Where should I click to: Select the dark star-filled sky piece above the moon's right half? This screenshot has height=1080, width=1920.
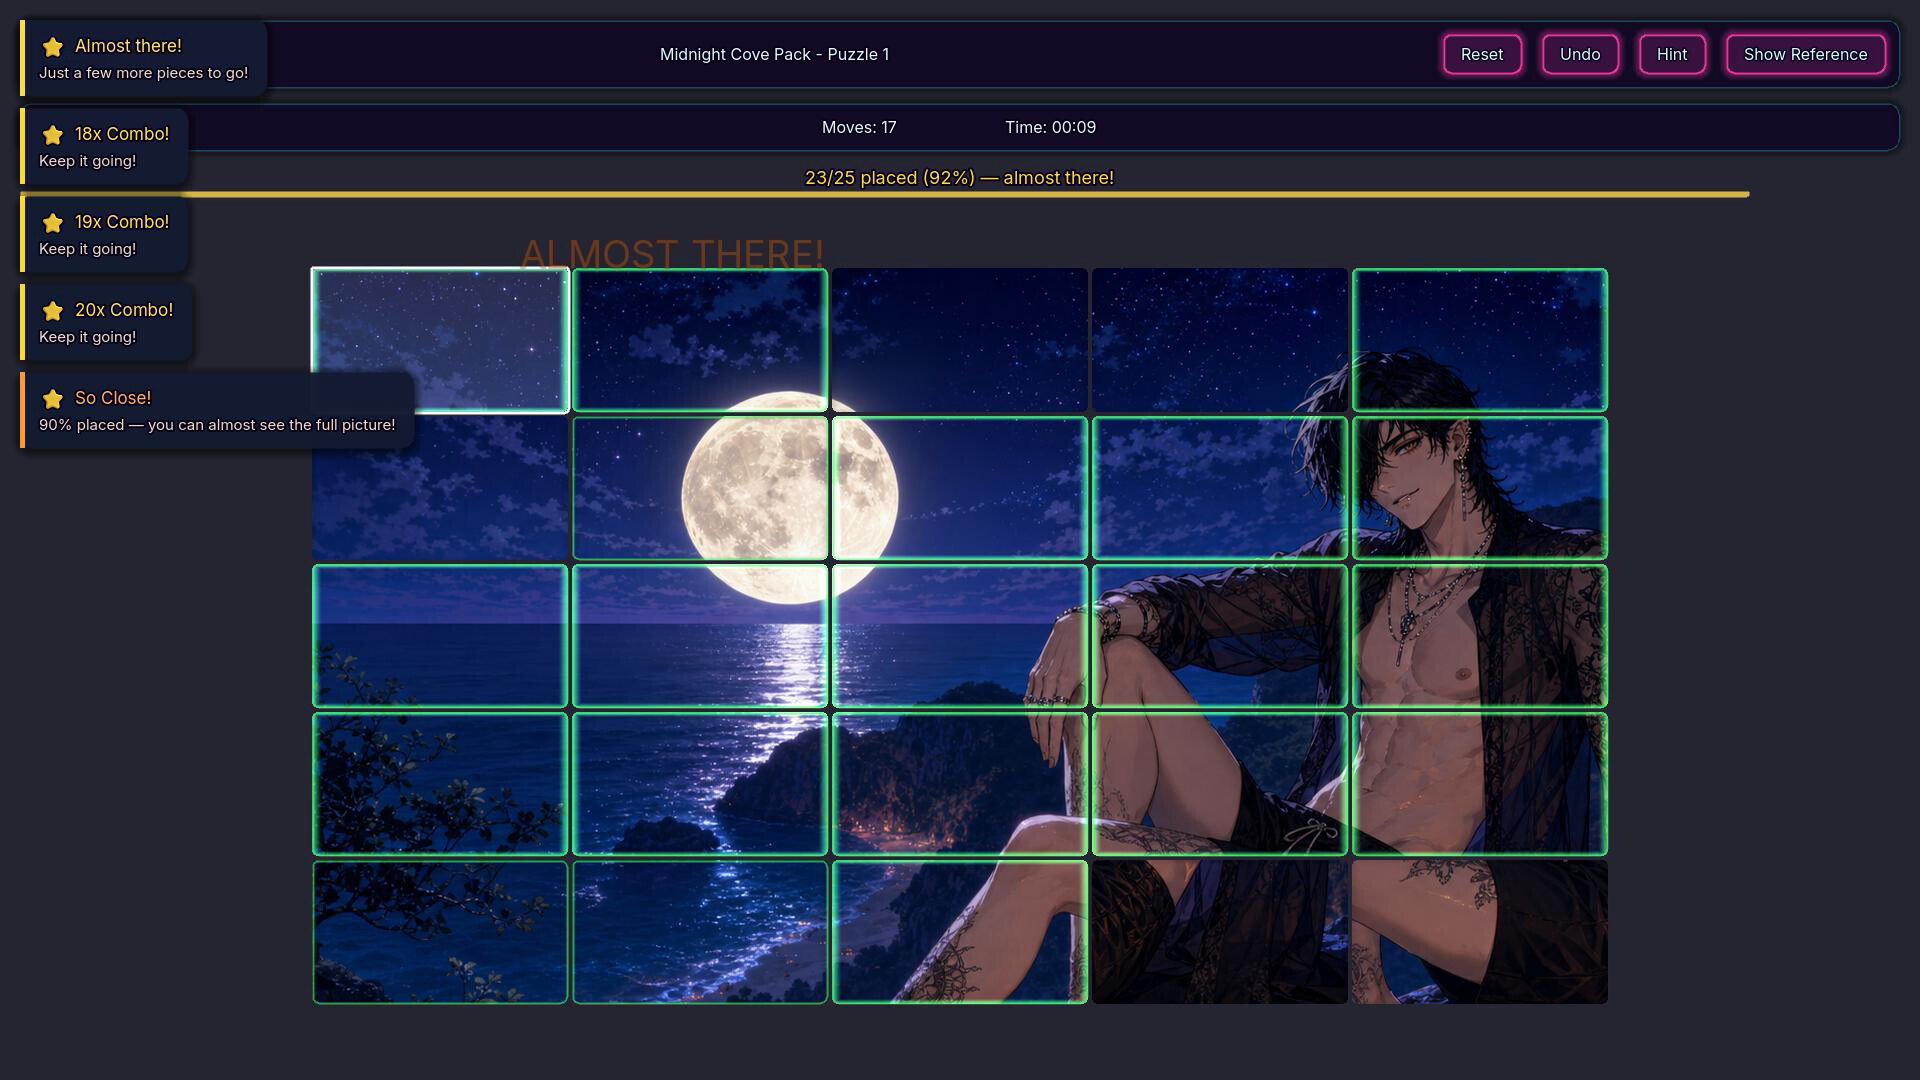(960, 340)
